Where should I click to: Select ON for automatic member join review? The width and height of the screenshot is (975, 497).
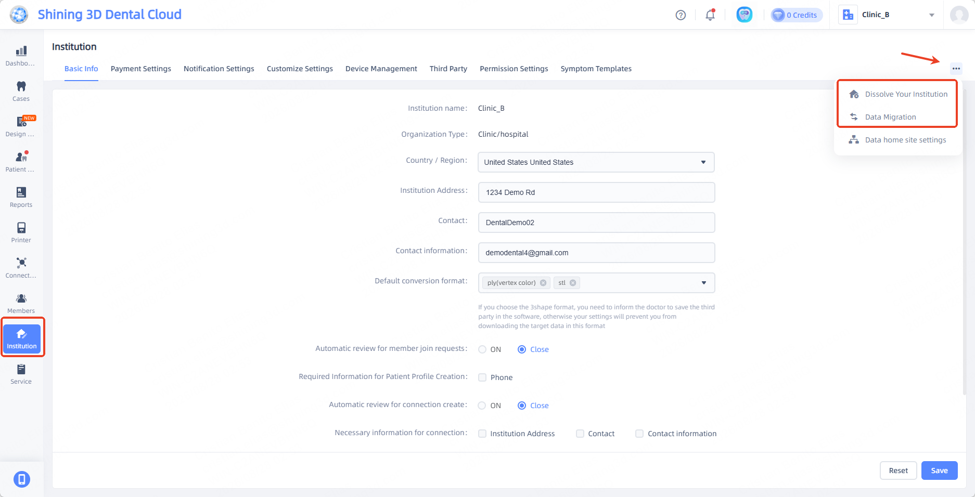click(483, 350)
